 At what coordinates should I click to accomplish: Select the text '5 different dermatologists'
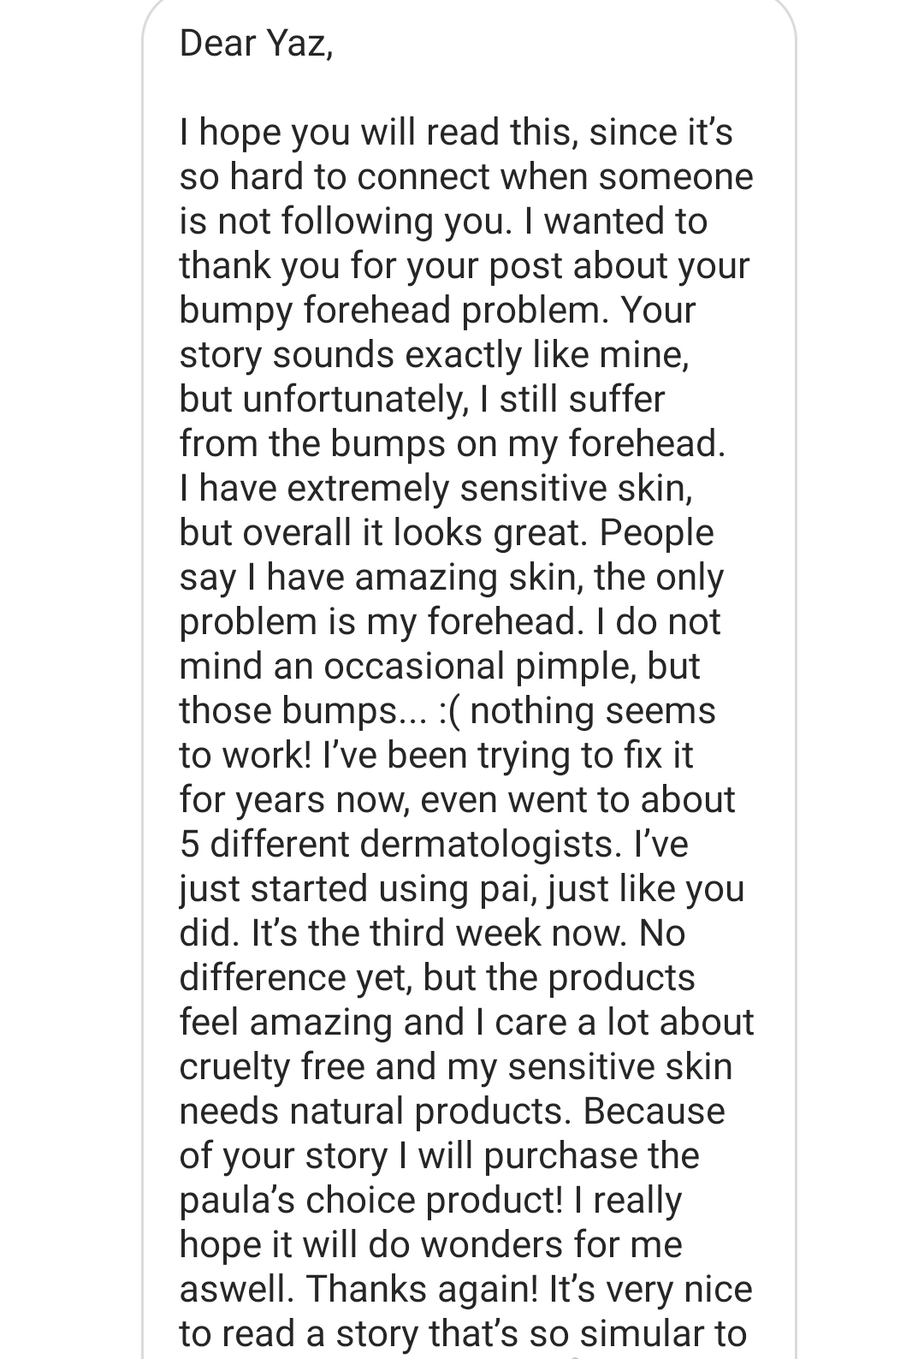tap(400, 845)
